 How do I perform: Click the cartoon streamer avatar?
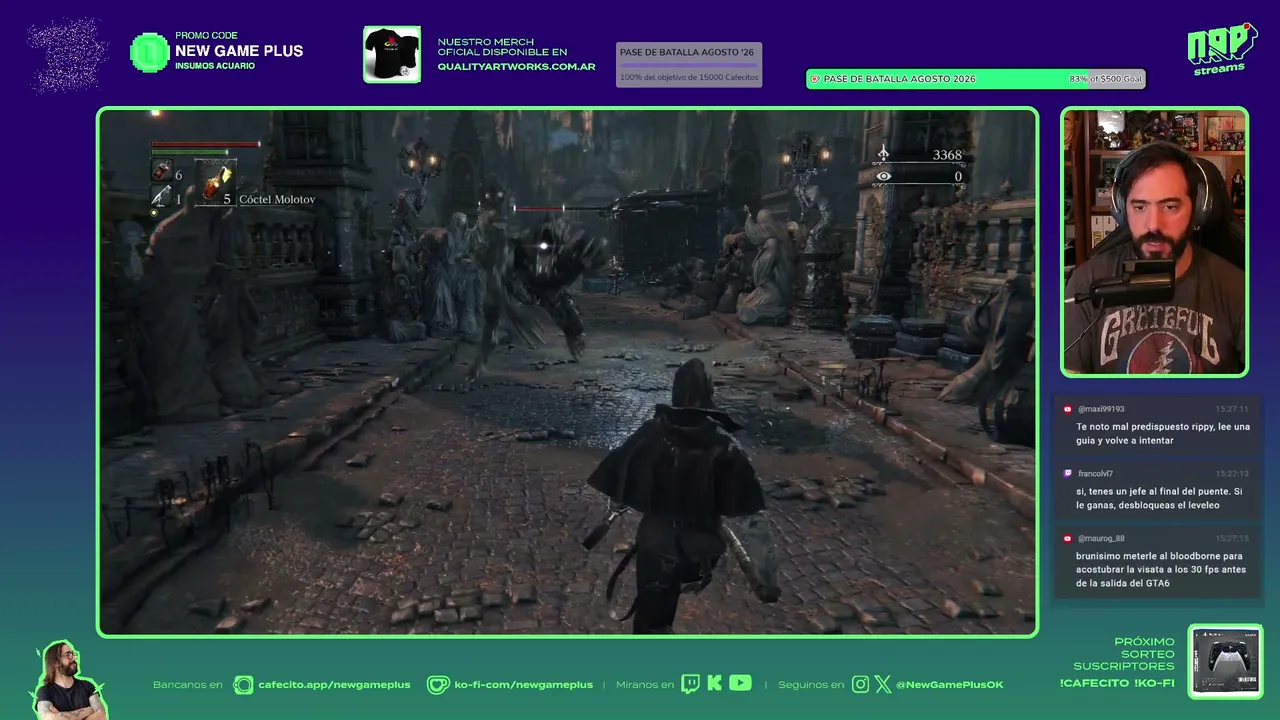pos(68,681)
